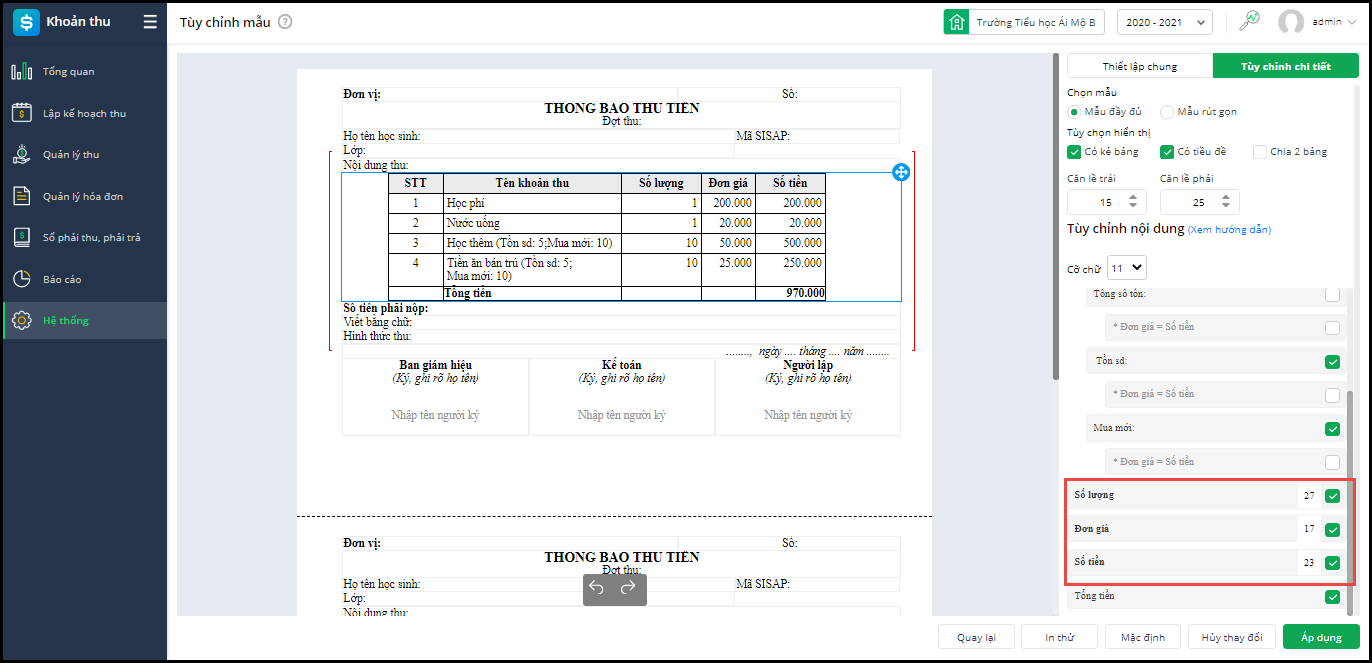The image size is (1372, 663).
Task: Enable Tổng số tồn checkbox
Action: 1332,294
